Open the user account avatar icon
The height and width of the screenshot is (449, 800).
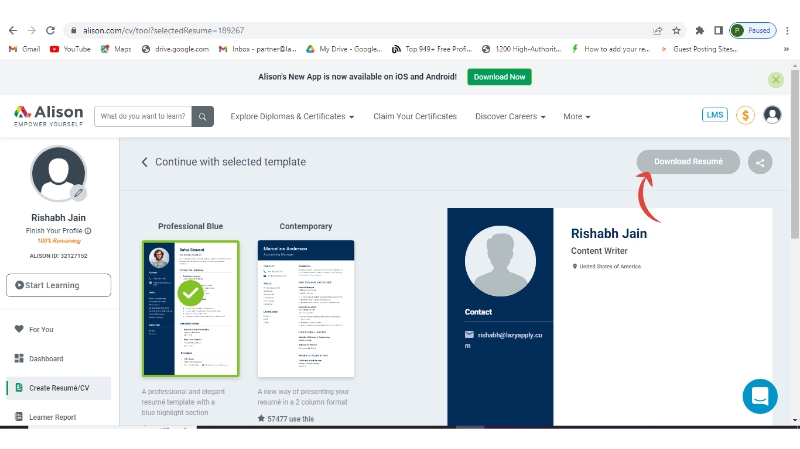[772, 115]
